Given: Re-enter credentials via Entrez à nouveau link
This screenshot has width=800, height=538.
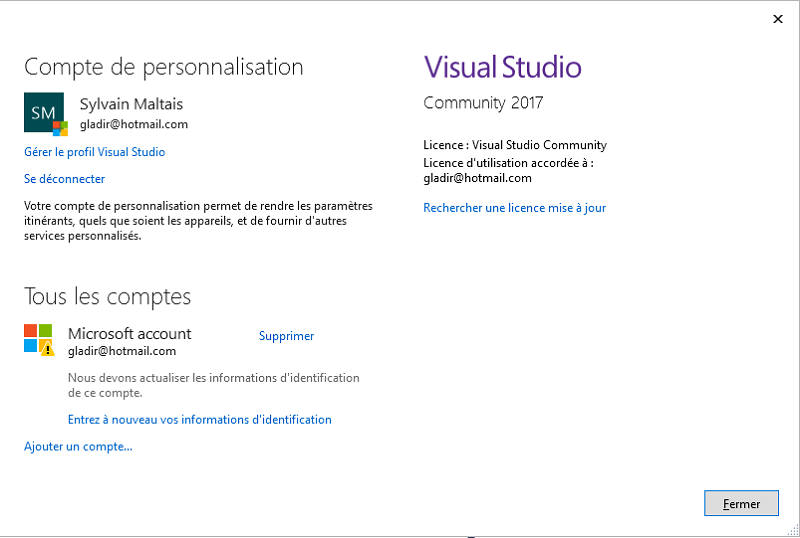Looking at the screenshot, I should [199, 420].
